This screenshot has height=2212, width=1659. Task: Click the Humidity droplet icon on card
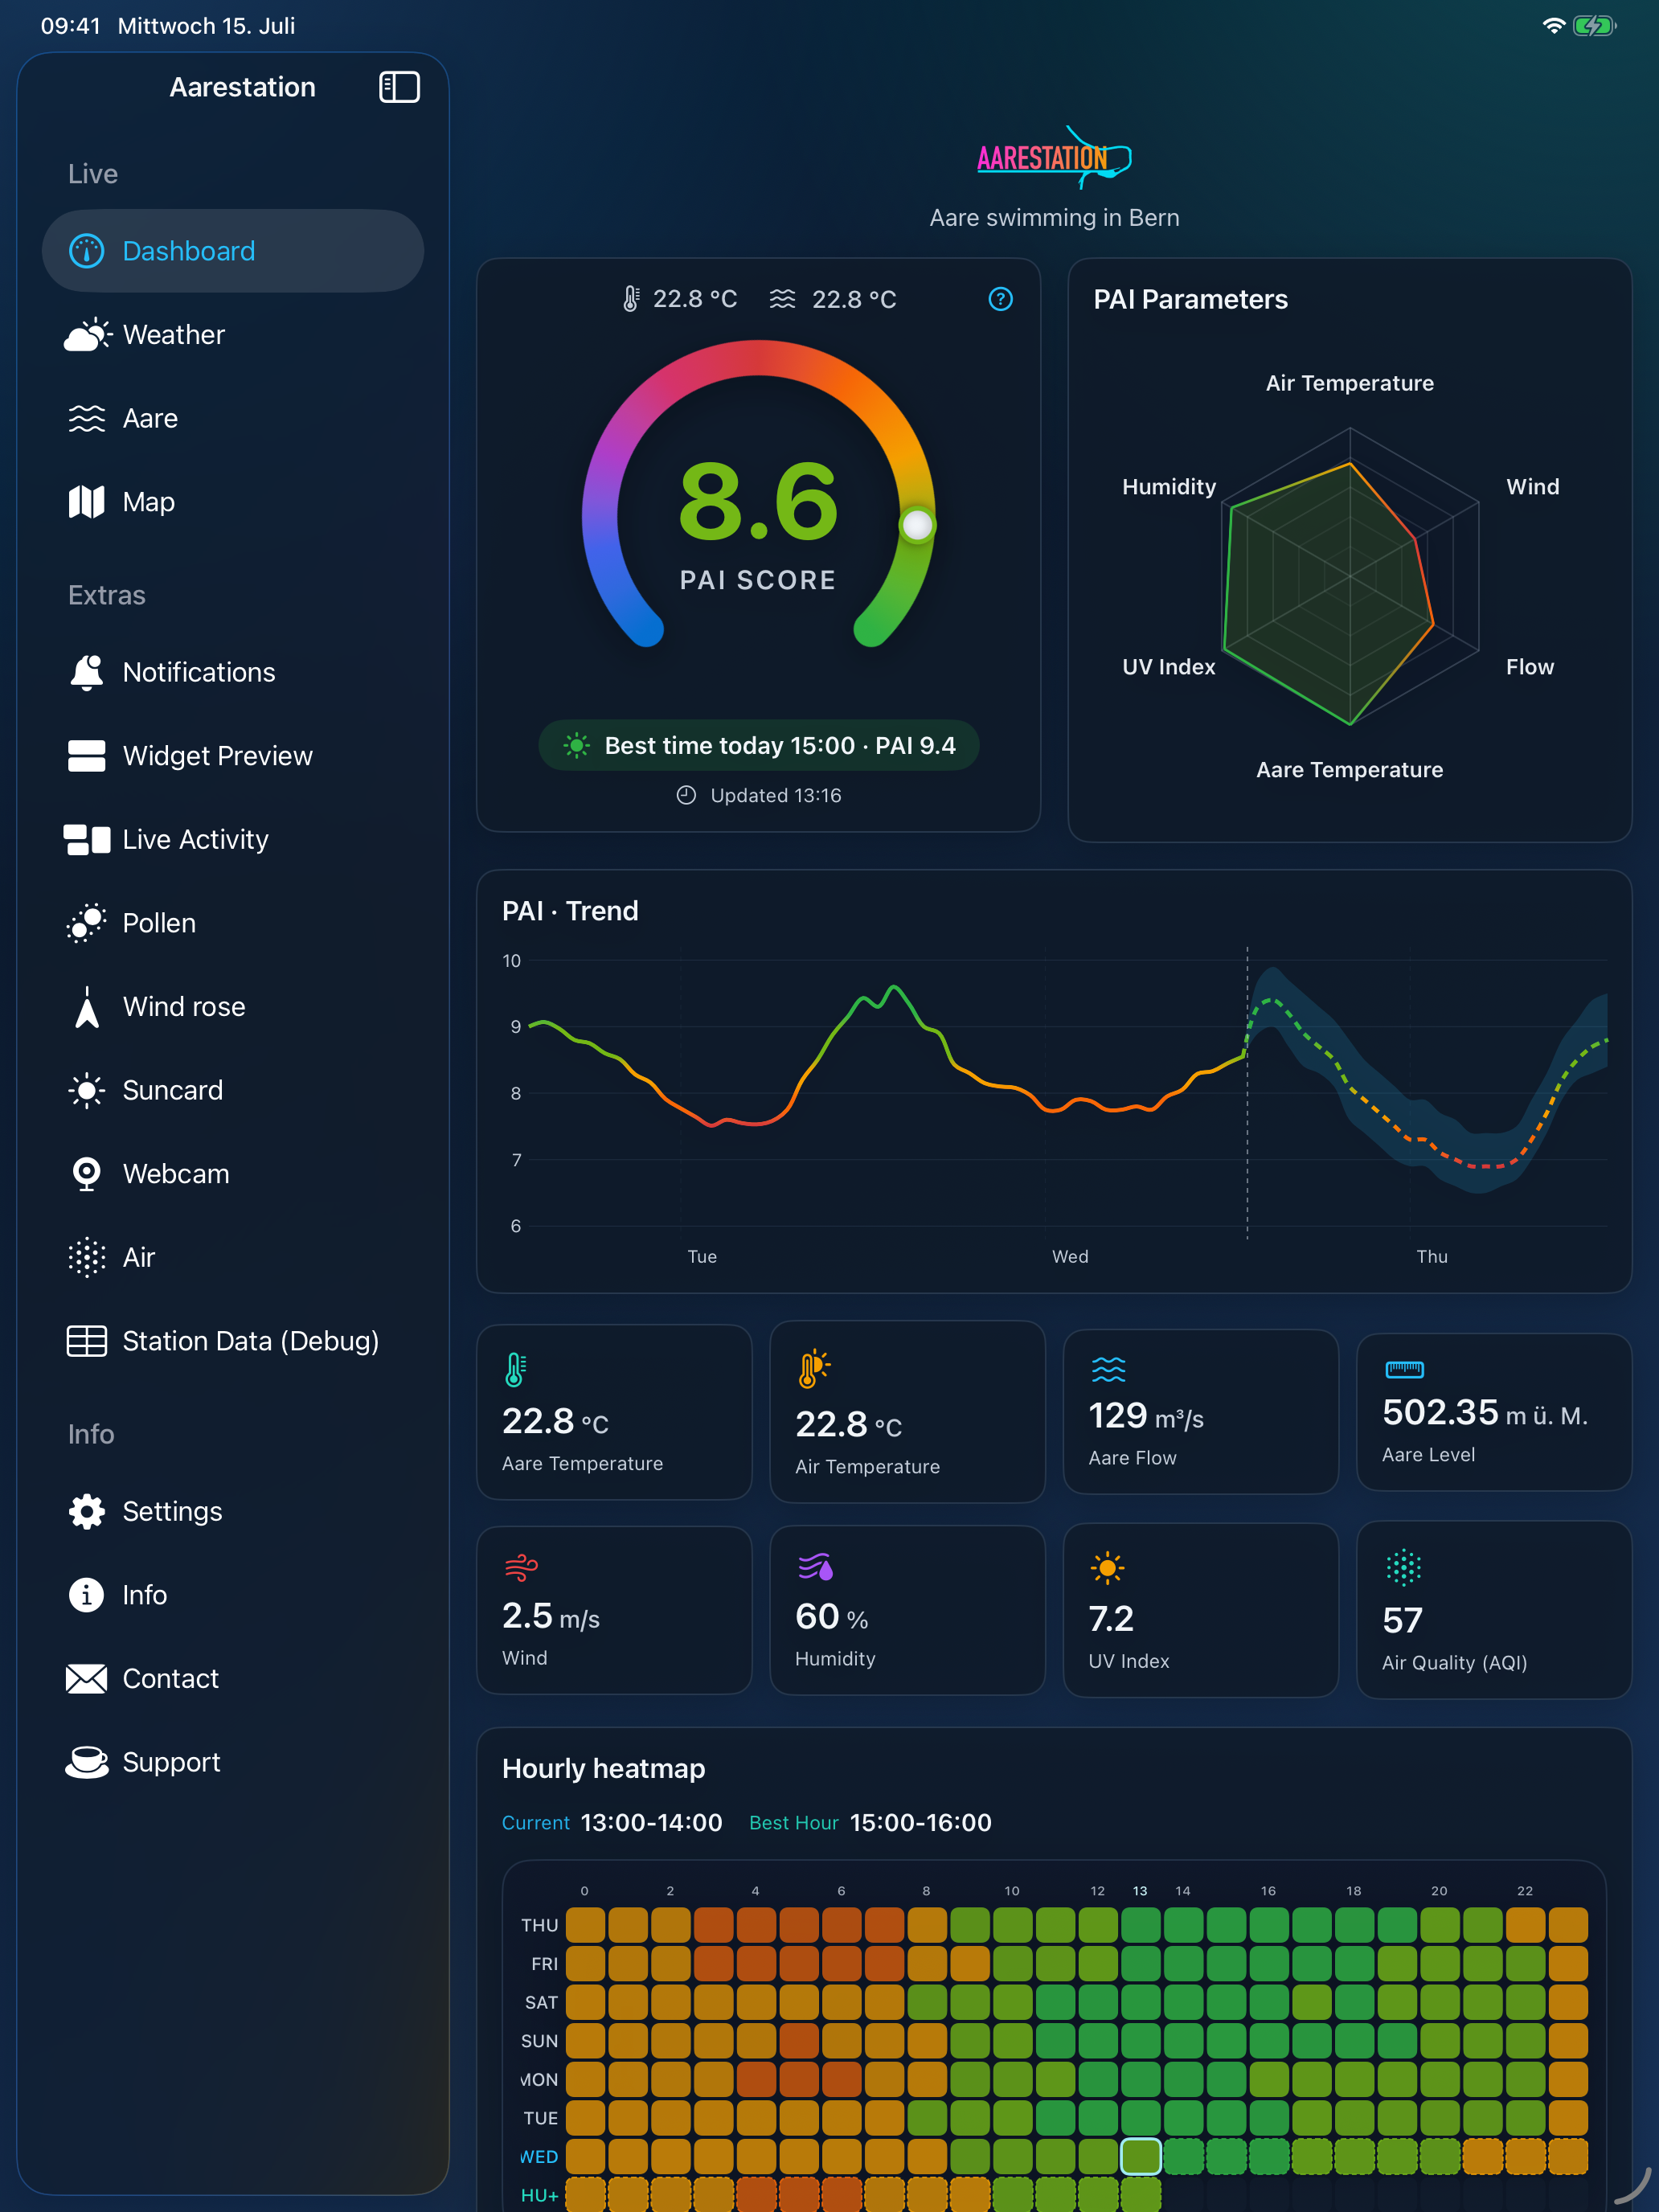[816, 1567]
